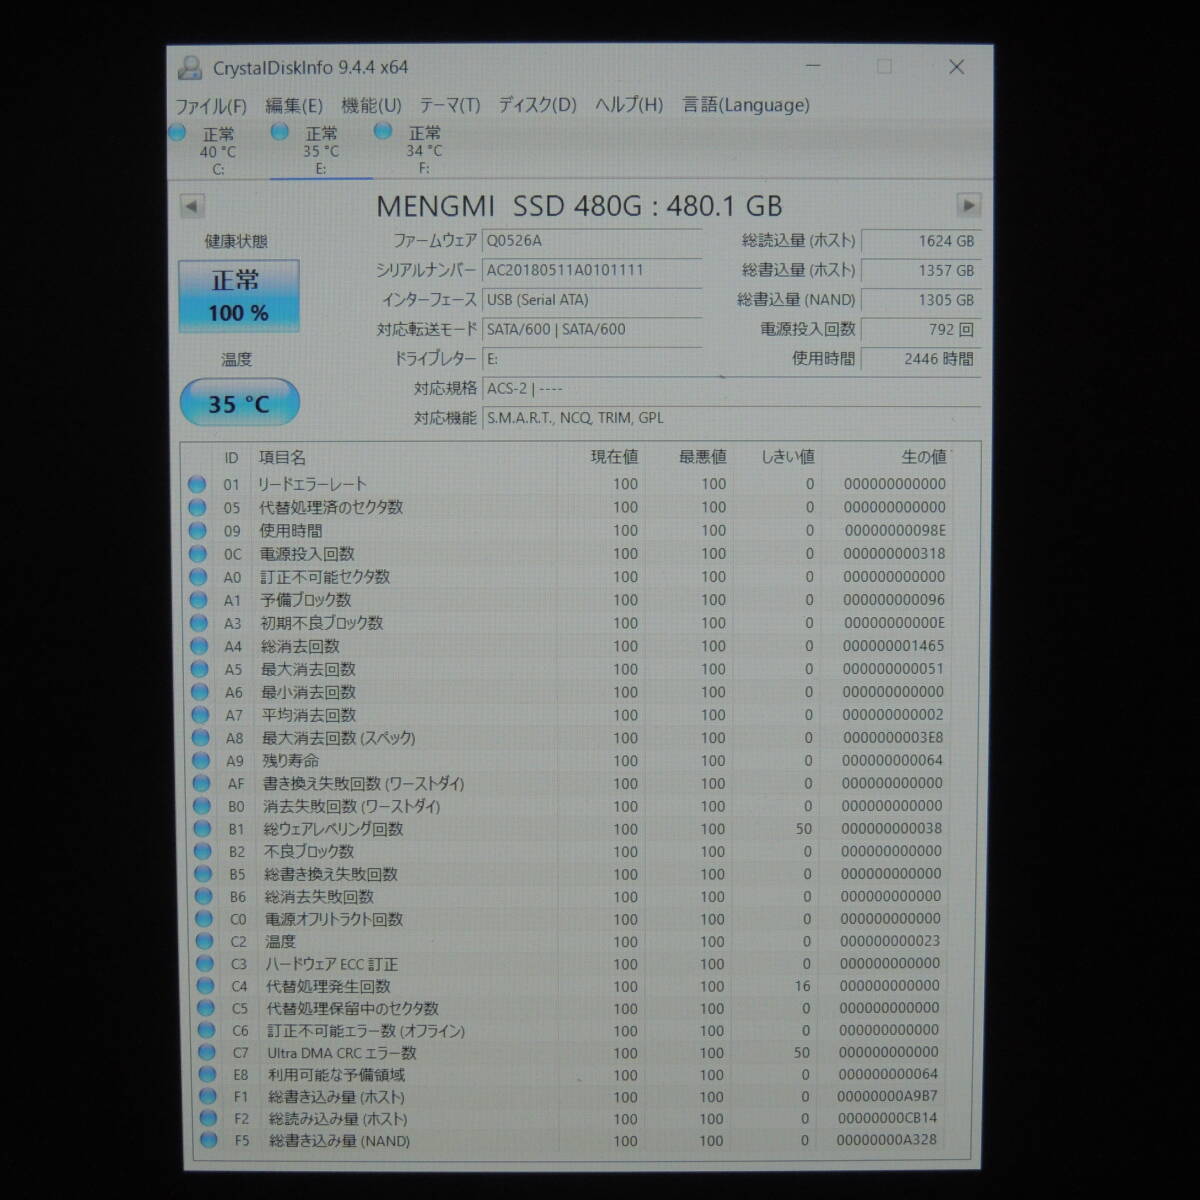Viewport: 1200px width, 1200px height.
Task: Click the features field S.M.A.R.T., NCQ, TRIM, GPL
Action: (730, 418)
